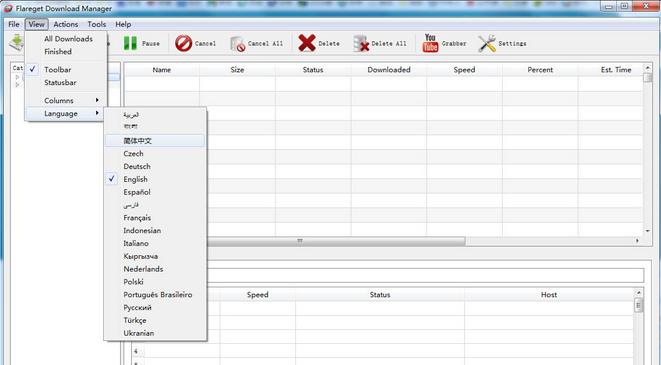
Task: Click the horizontal scrollbar thumb
Action: [336, 241]
